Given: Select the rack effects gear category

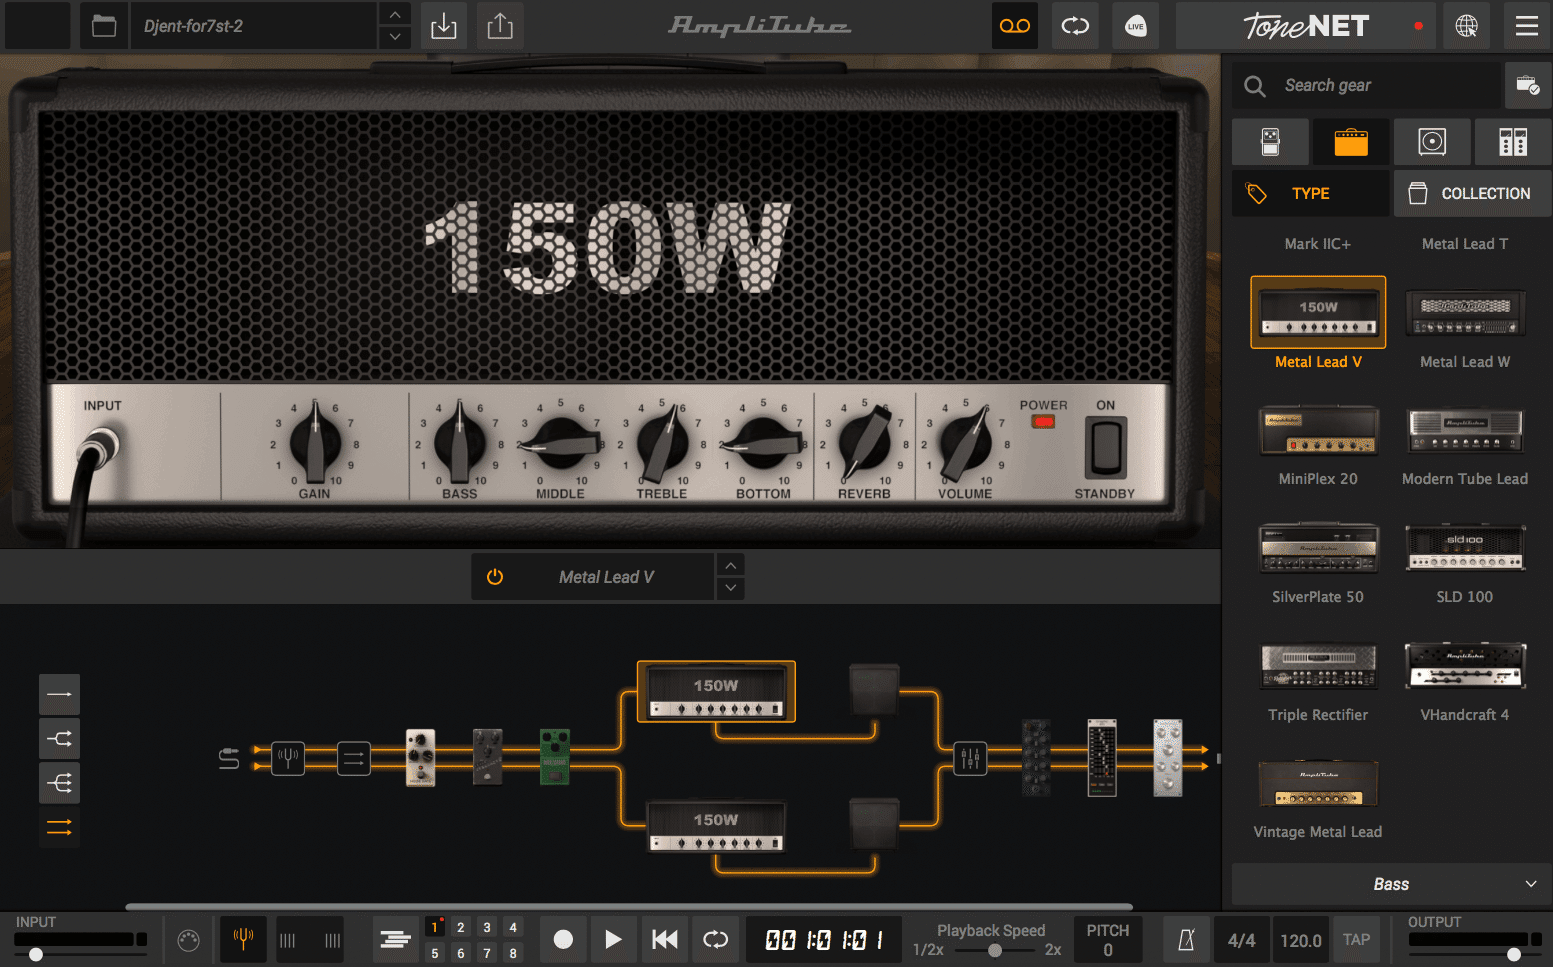Looking at the screenshot, I should tap(1513, 141).
